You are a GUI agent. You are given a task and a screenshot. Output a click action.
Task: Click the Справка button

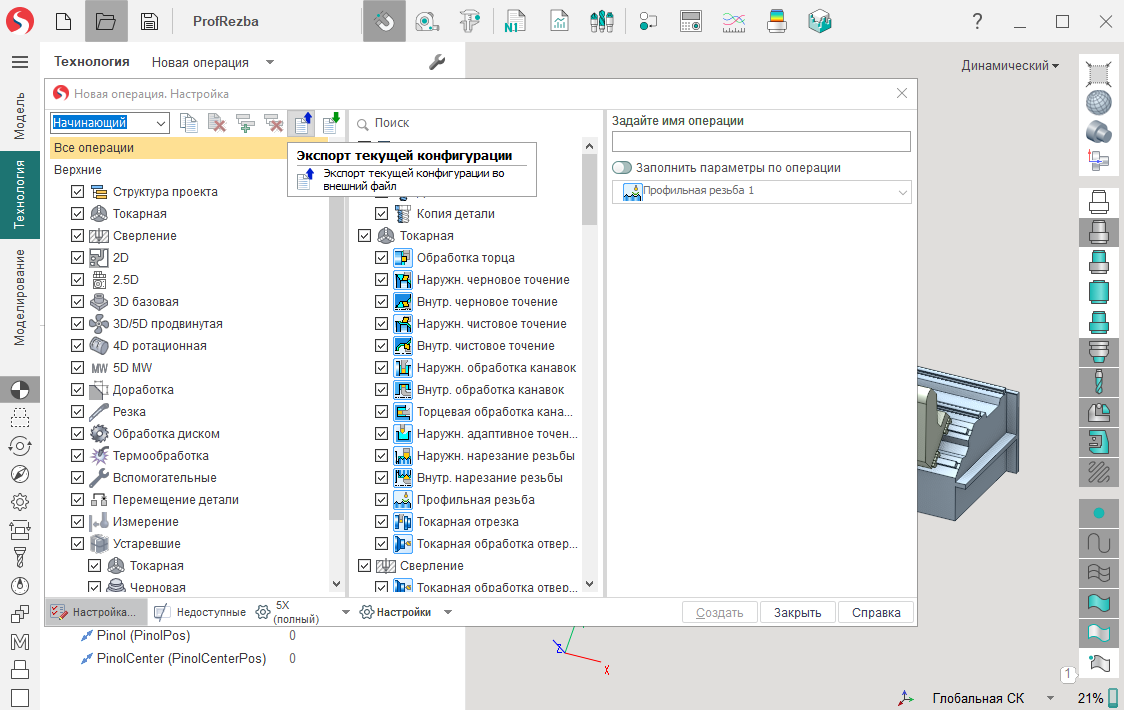click(x=876, y=613)
